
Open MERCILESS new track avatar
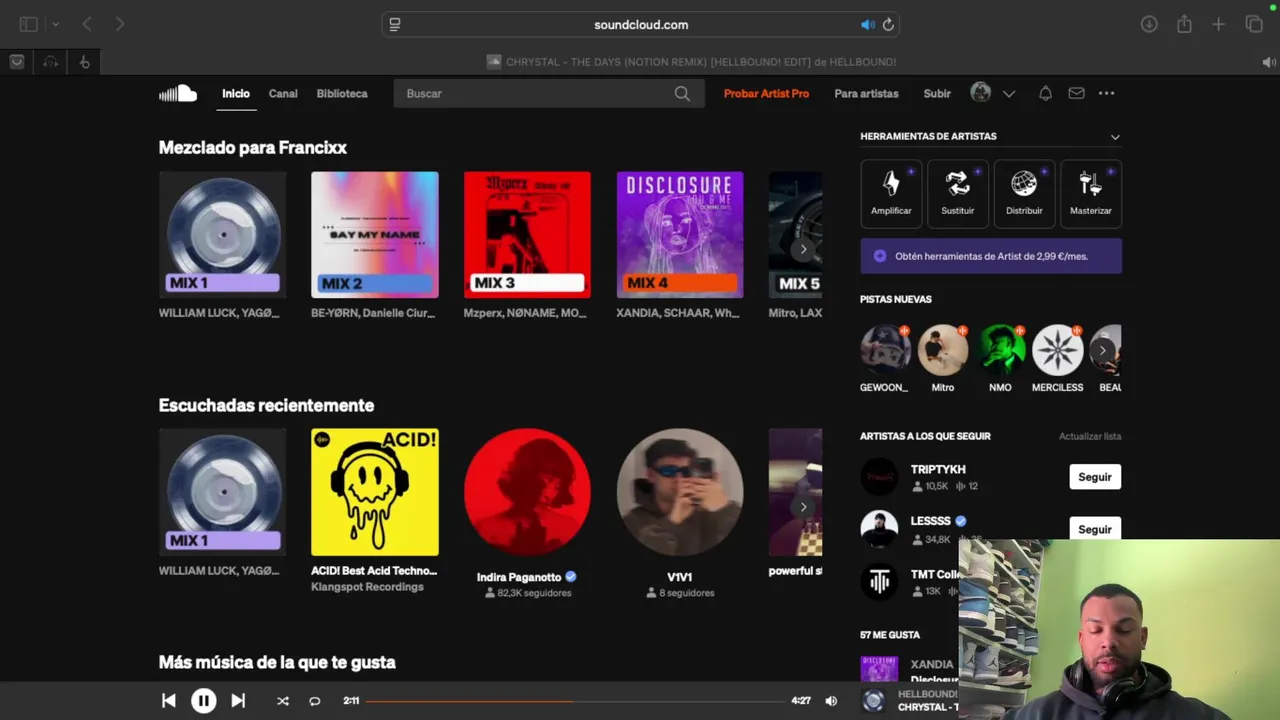1057,349
